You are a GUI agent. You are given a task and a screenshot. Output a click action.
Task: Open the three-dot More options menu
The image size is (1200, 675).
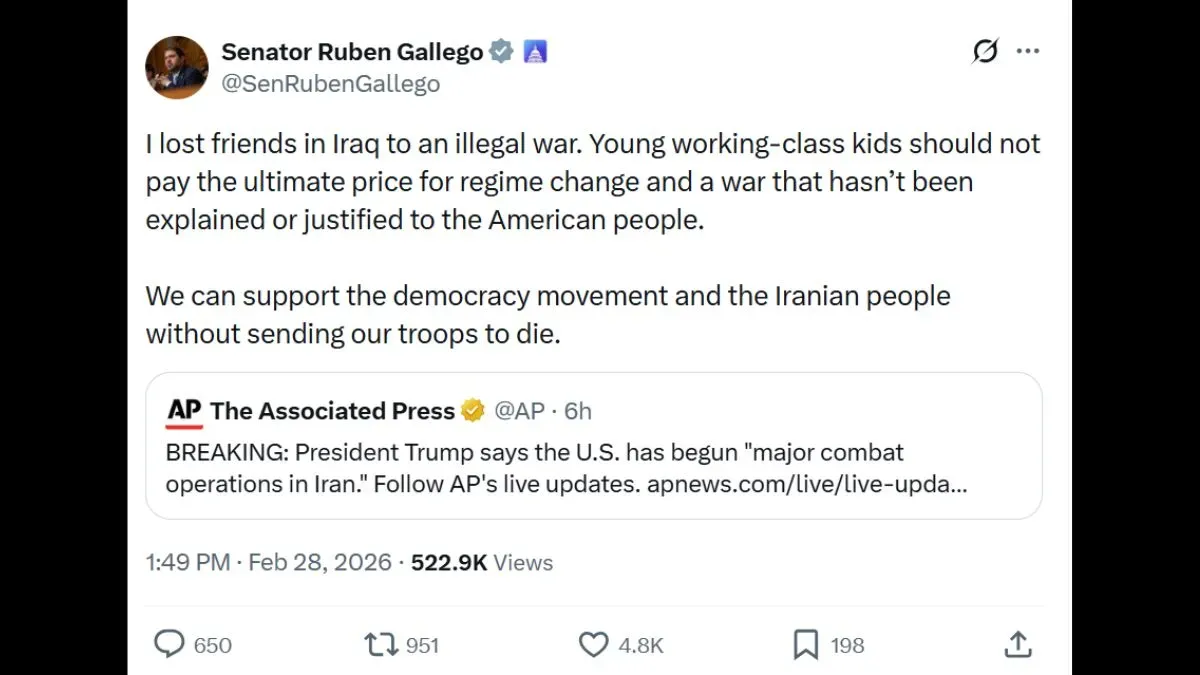pos(1028,52)
